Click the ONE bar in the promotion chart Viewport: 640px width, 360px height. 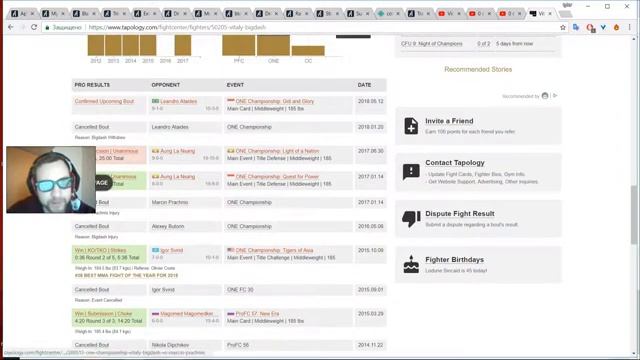[x=273, y=45]
